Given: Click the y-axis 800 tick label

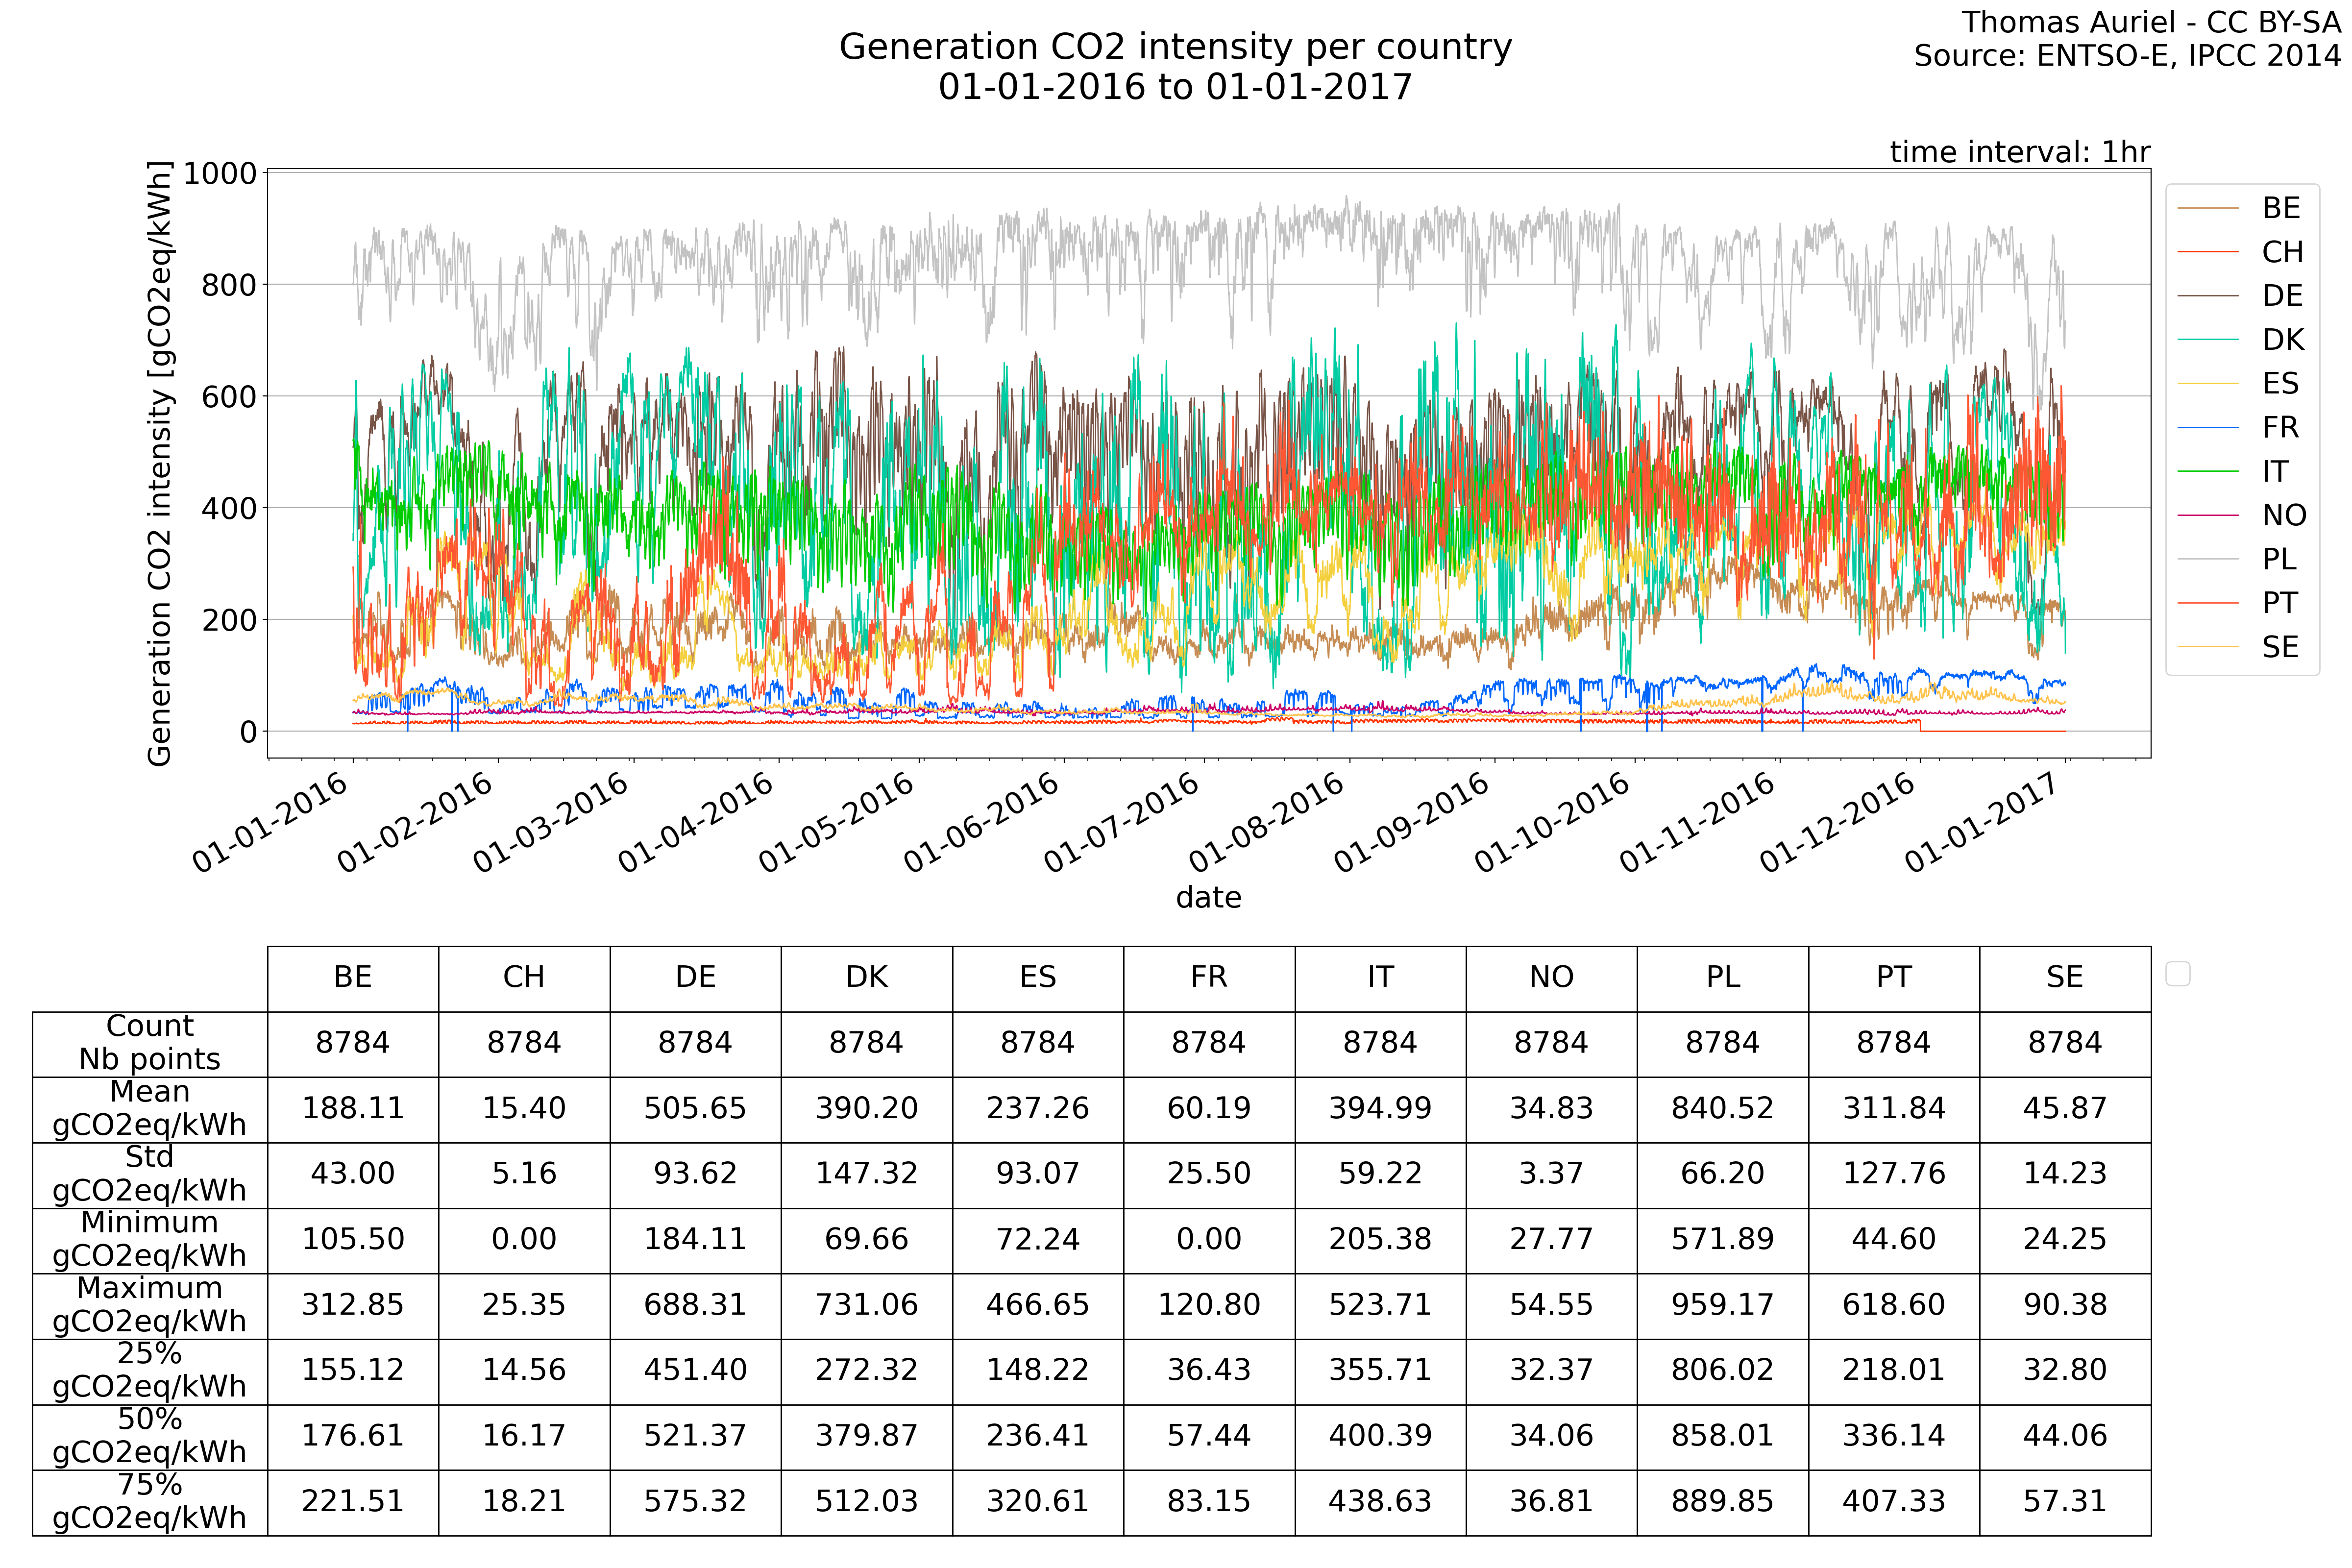Looking at the screenshot, I should (x=229, y=285).
